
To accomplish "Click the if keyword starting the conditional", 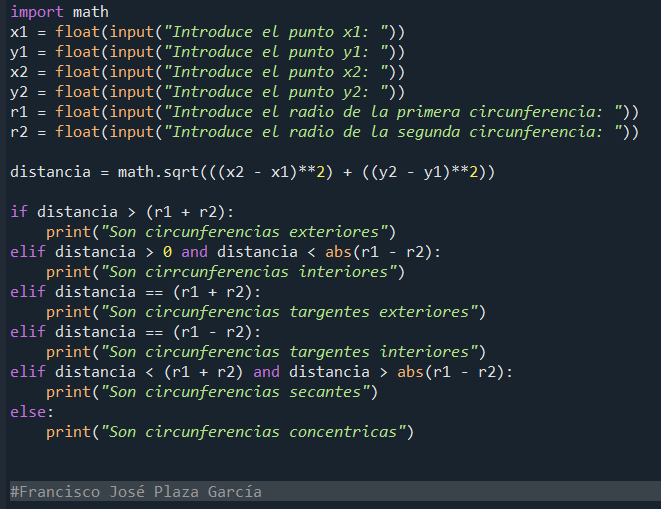I will coord(19,212).
